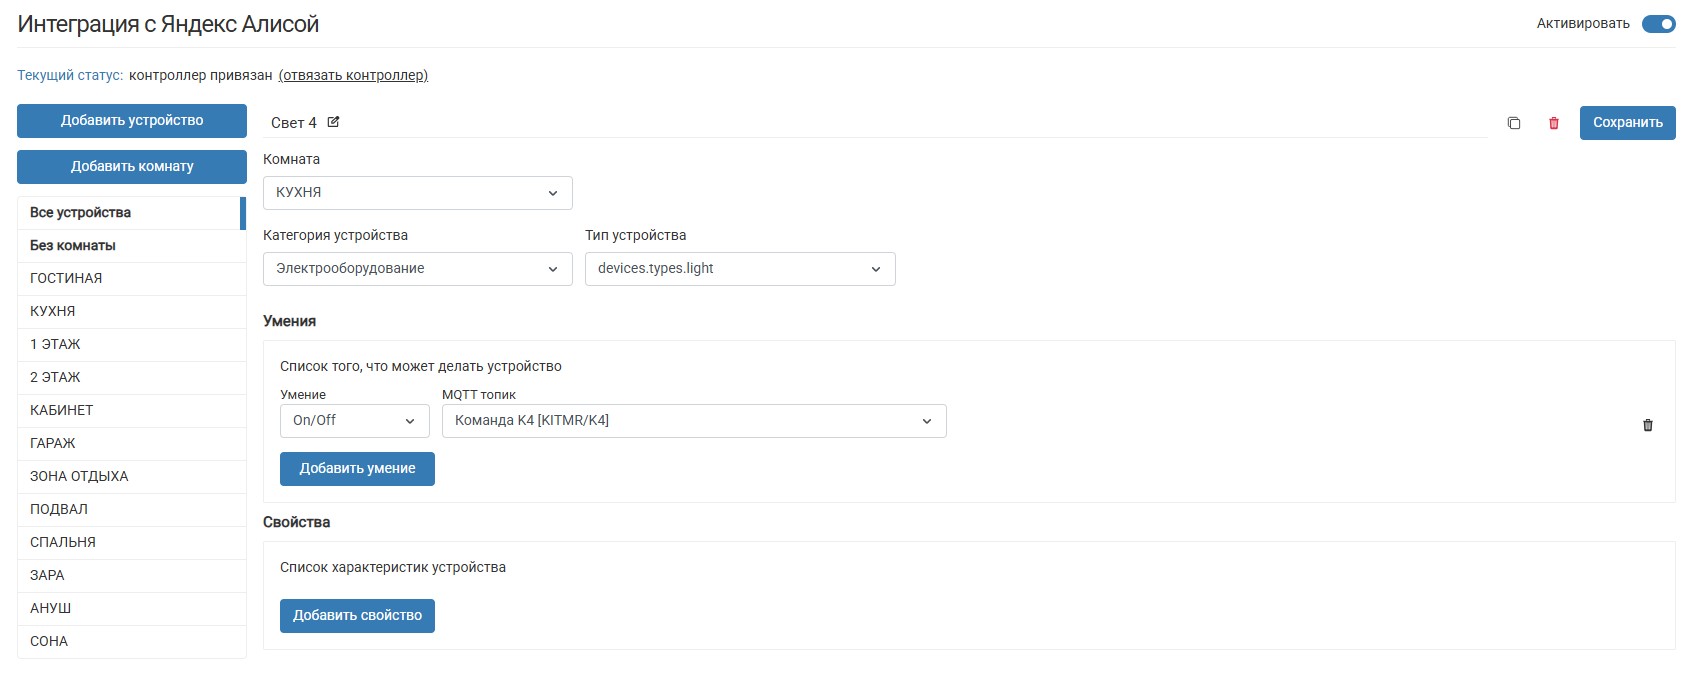Click the device name Свет 4
The width and height of the screenshot is (1684, 688).
pos(294,123)
